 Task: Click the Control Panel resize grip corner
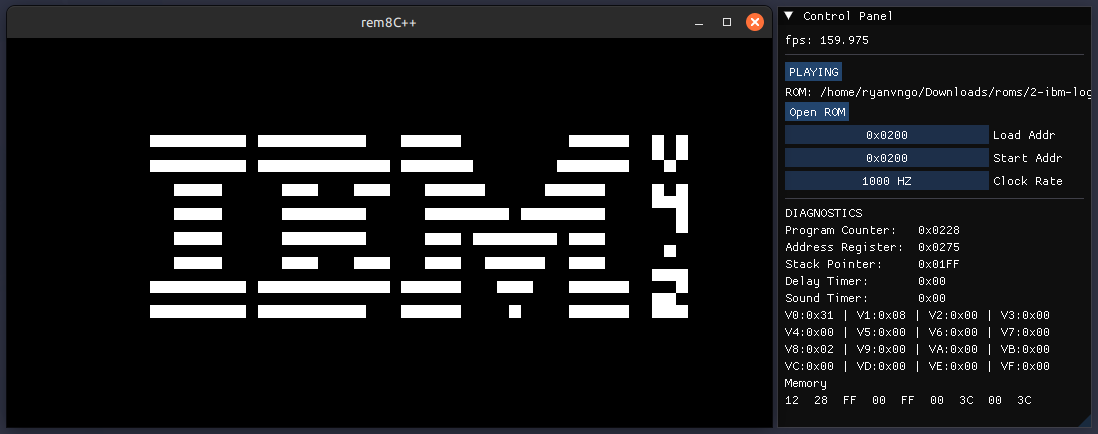(1086, 421)
